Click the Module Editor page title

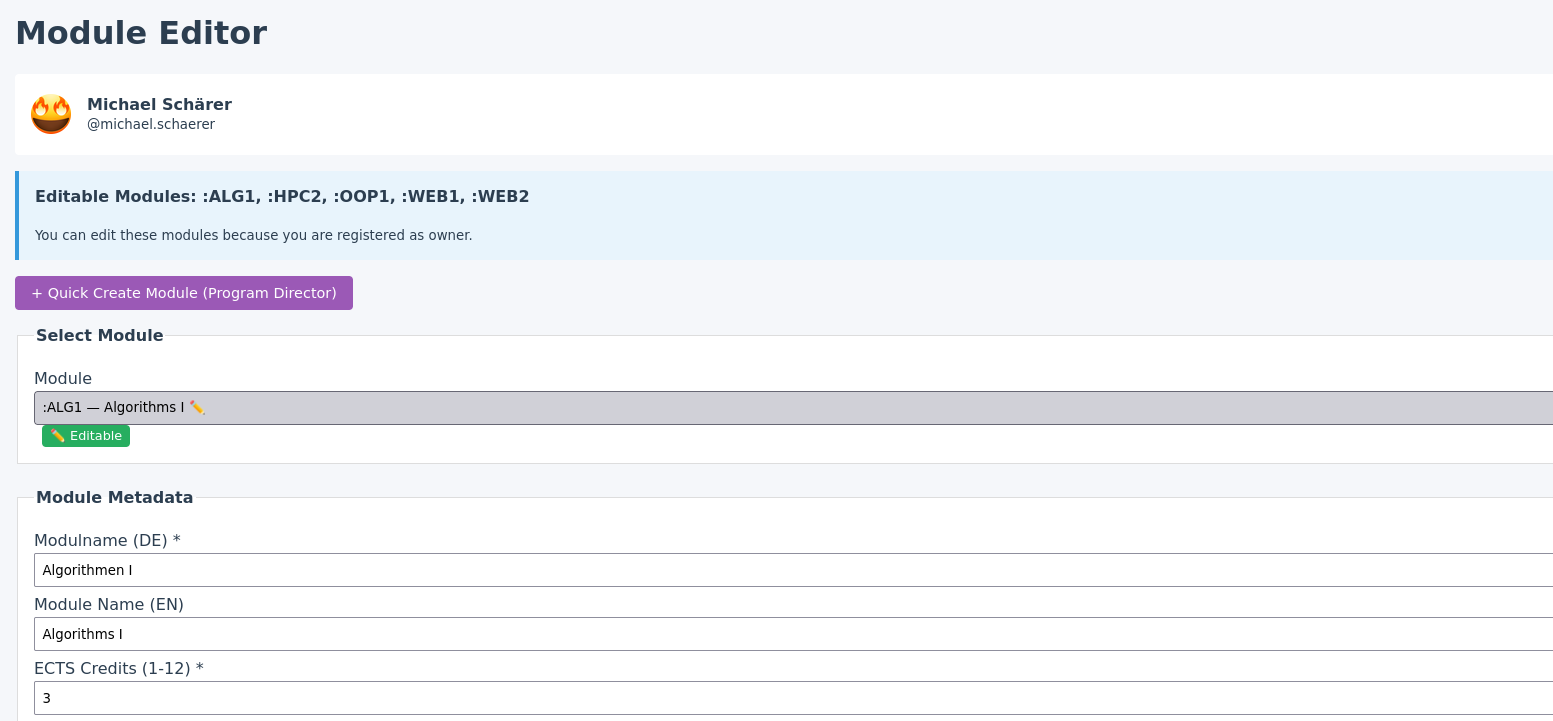141,33
